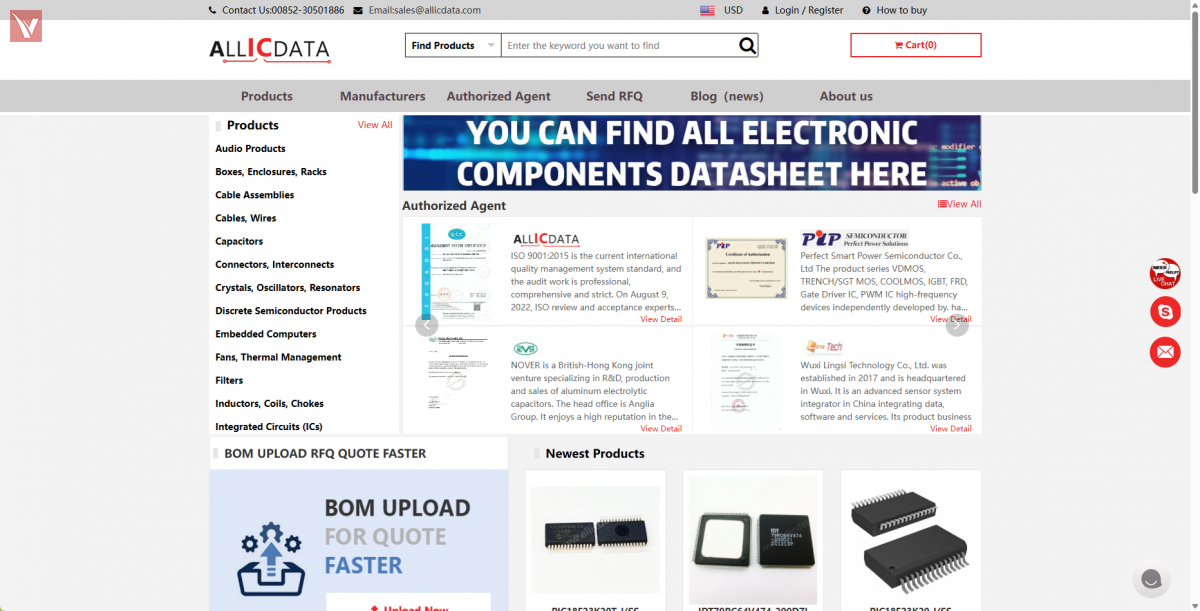
Task: Click the search magnifier icon
Action: (x=747, y=45)
